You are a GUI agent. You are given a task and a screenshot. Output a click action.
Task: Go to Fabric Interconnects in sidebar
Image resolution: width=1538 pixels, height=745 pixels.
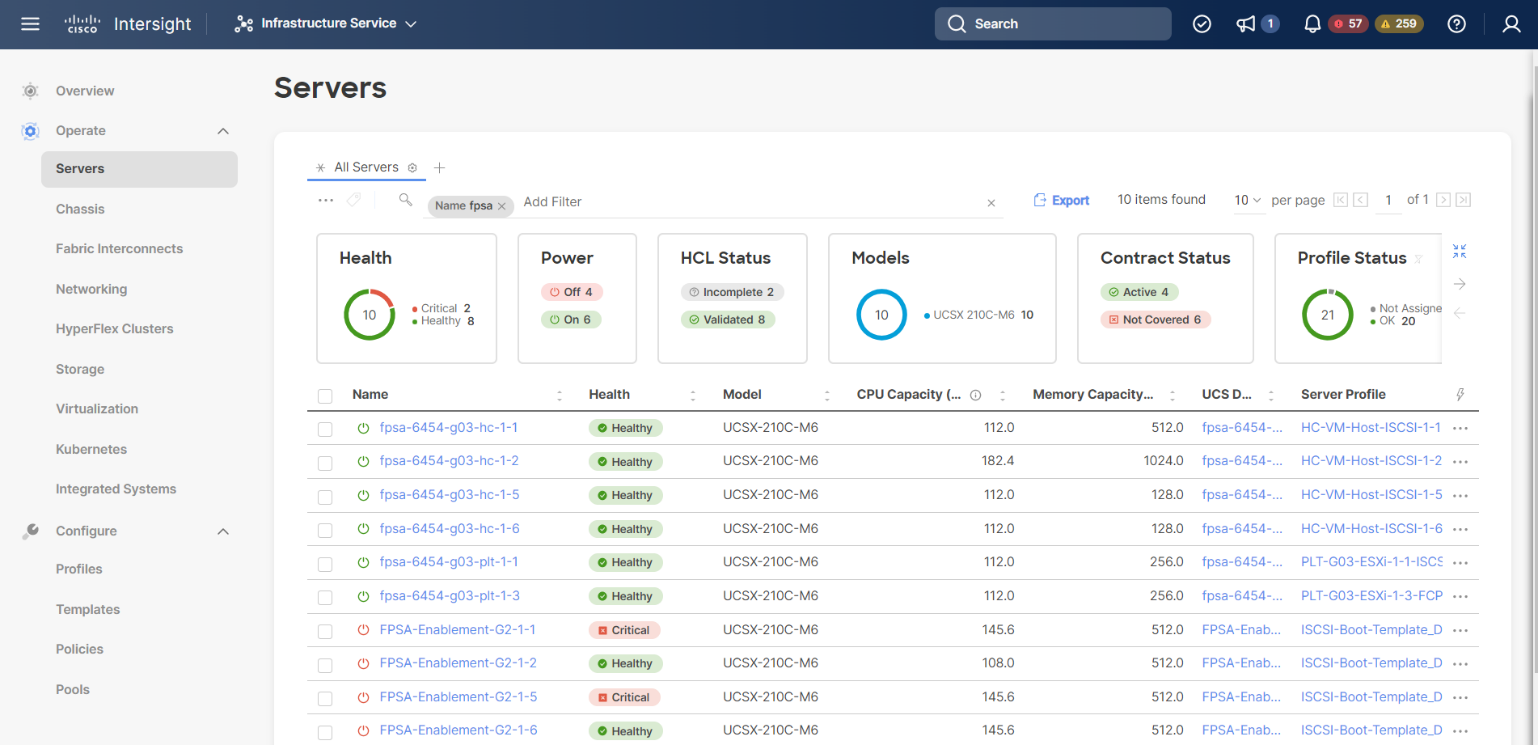pyautogui.click(x=119, y=249)
